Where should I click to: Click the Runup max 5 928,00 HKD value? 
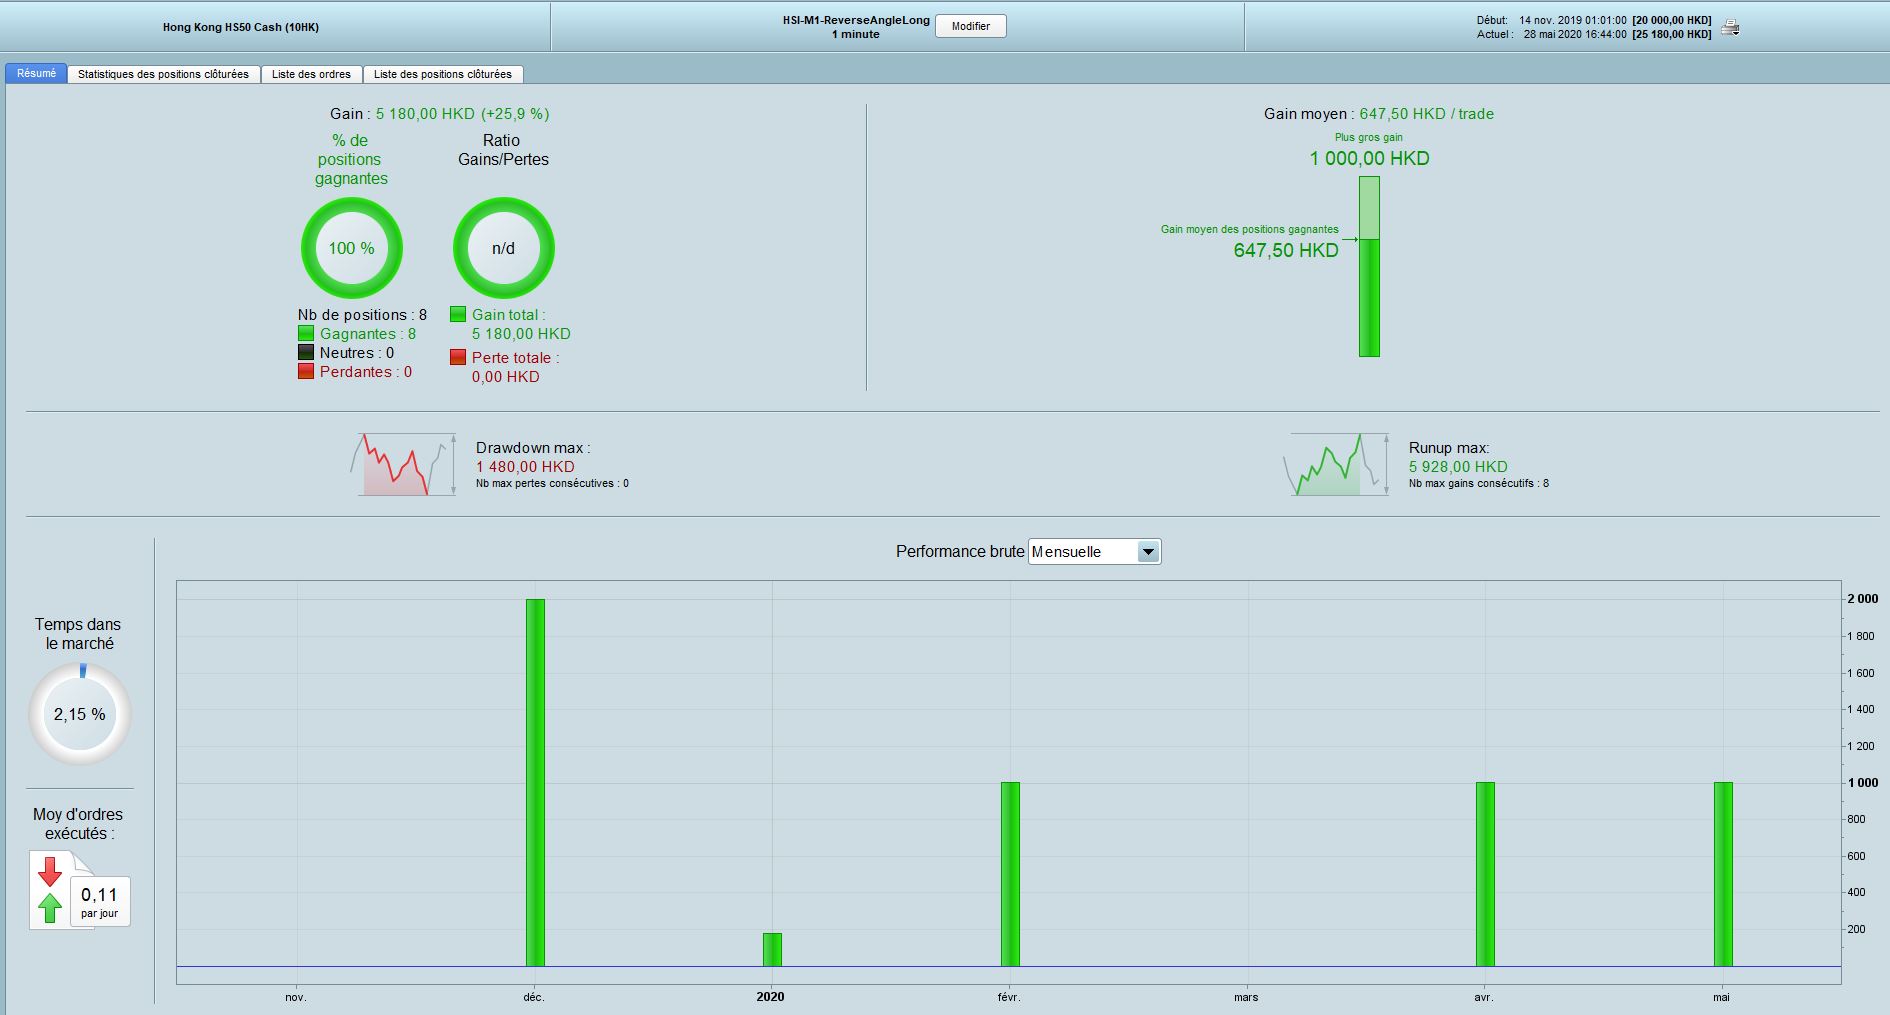1458,467
